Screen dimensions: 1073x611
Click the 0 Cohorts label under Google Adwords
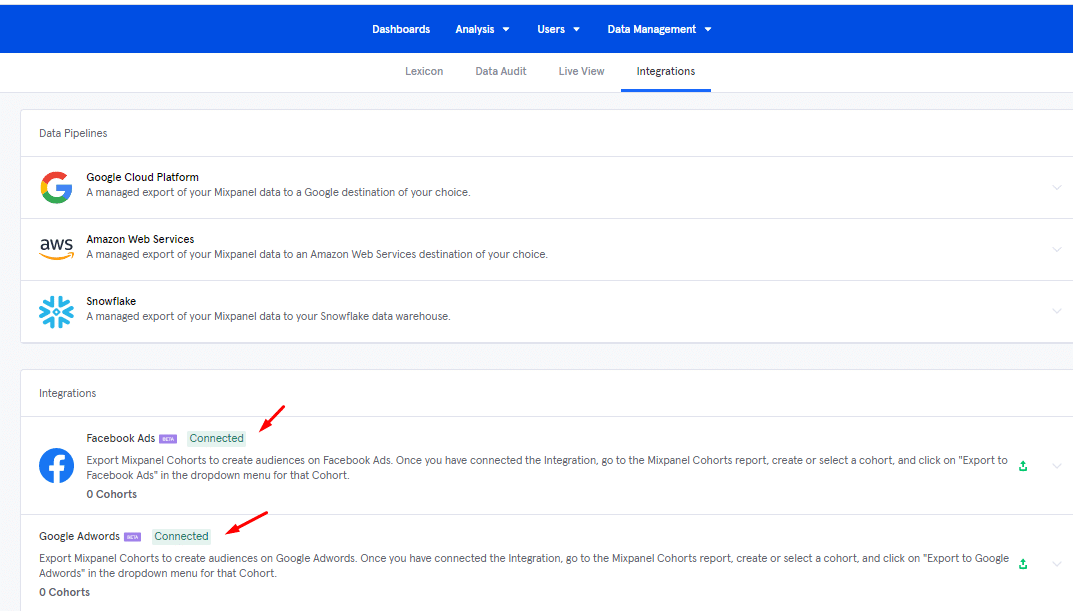(64, 593)
